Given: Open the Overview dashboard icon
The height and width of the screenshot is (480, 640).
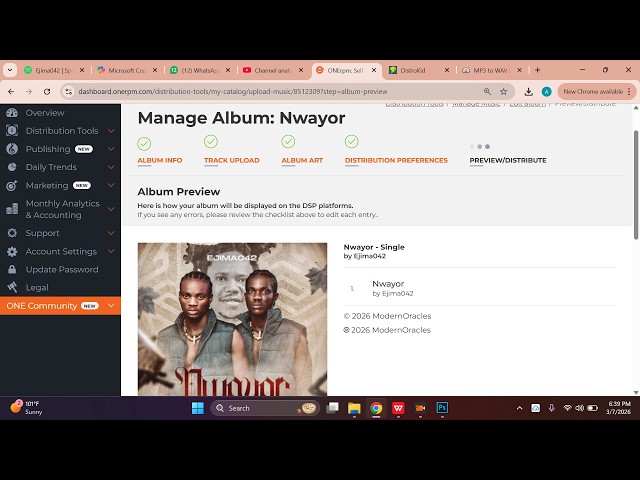Looking at the screenshot, I should [12, 113].
